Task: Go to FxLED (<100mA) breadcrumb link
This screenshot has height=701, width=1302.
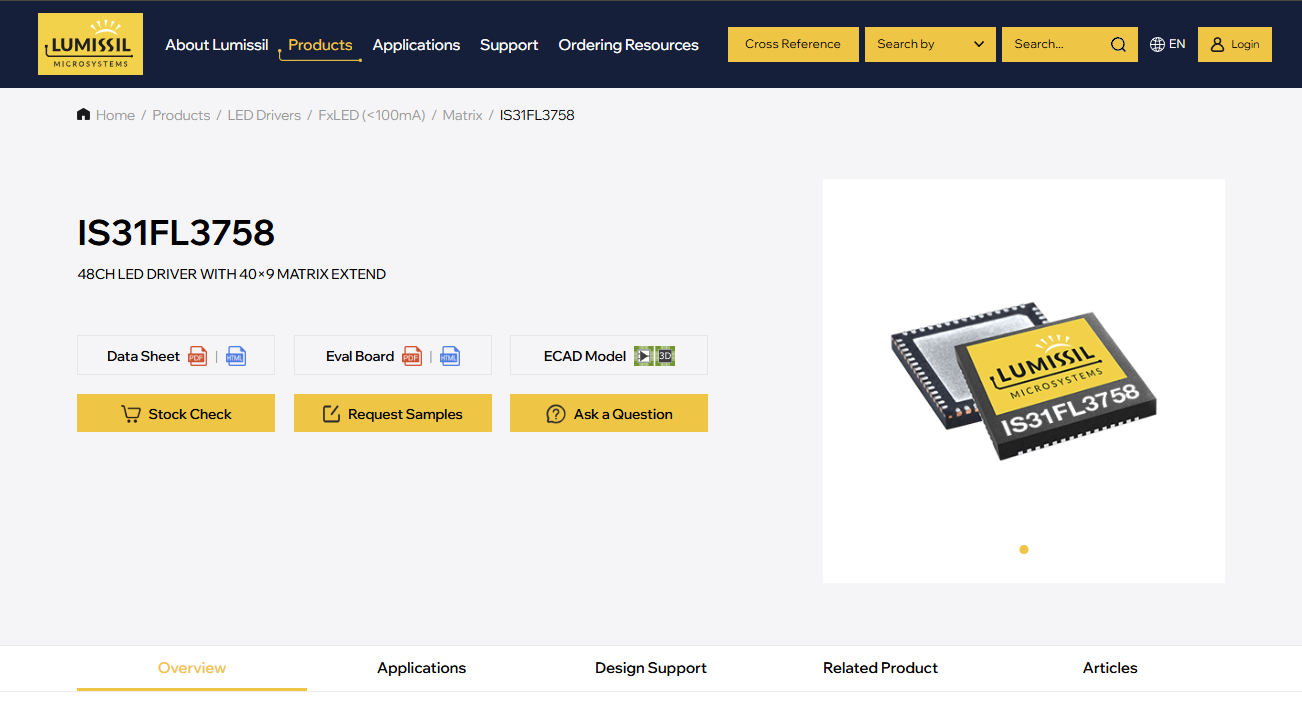Action: coord(372,115)
